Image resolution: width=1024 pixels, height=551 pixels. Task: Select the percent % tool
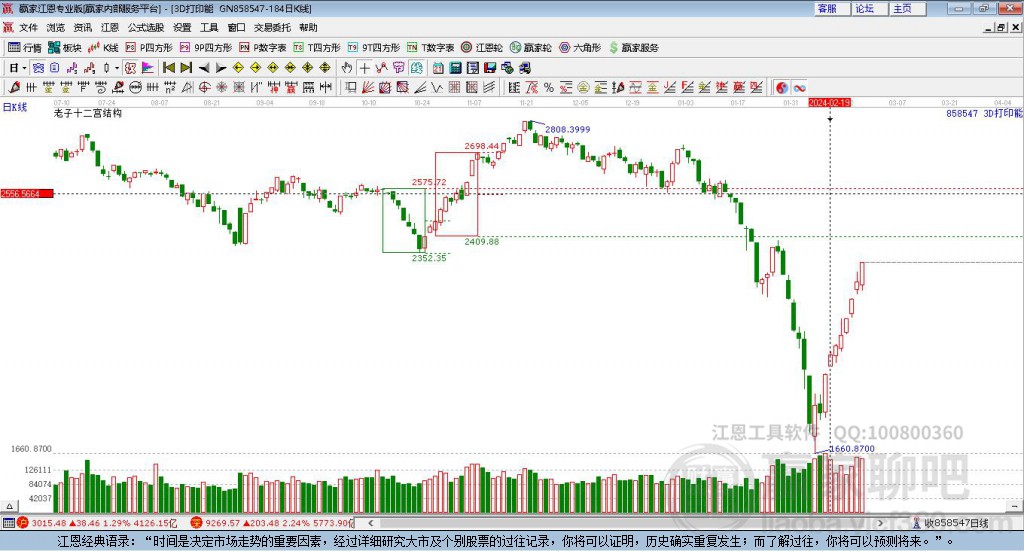point(549,87)
